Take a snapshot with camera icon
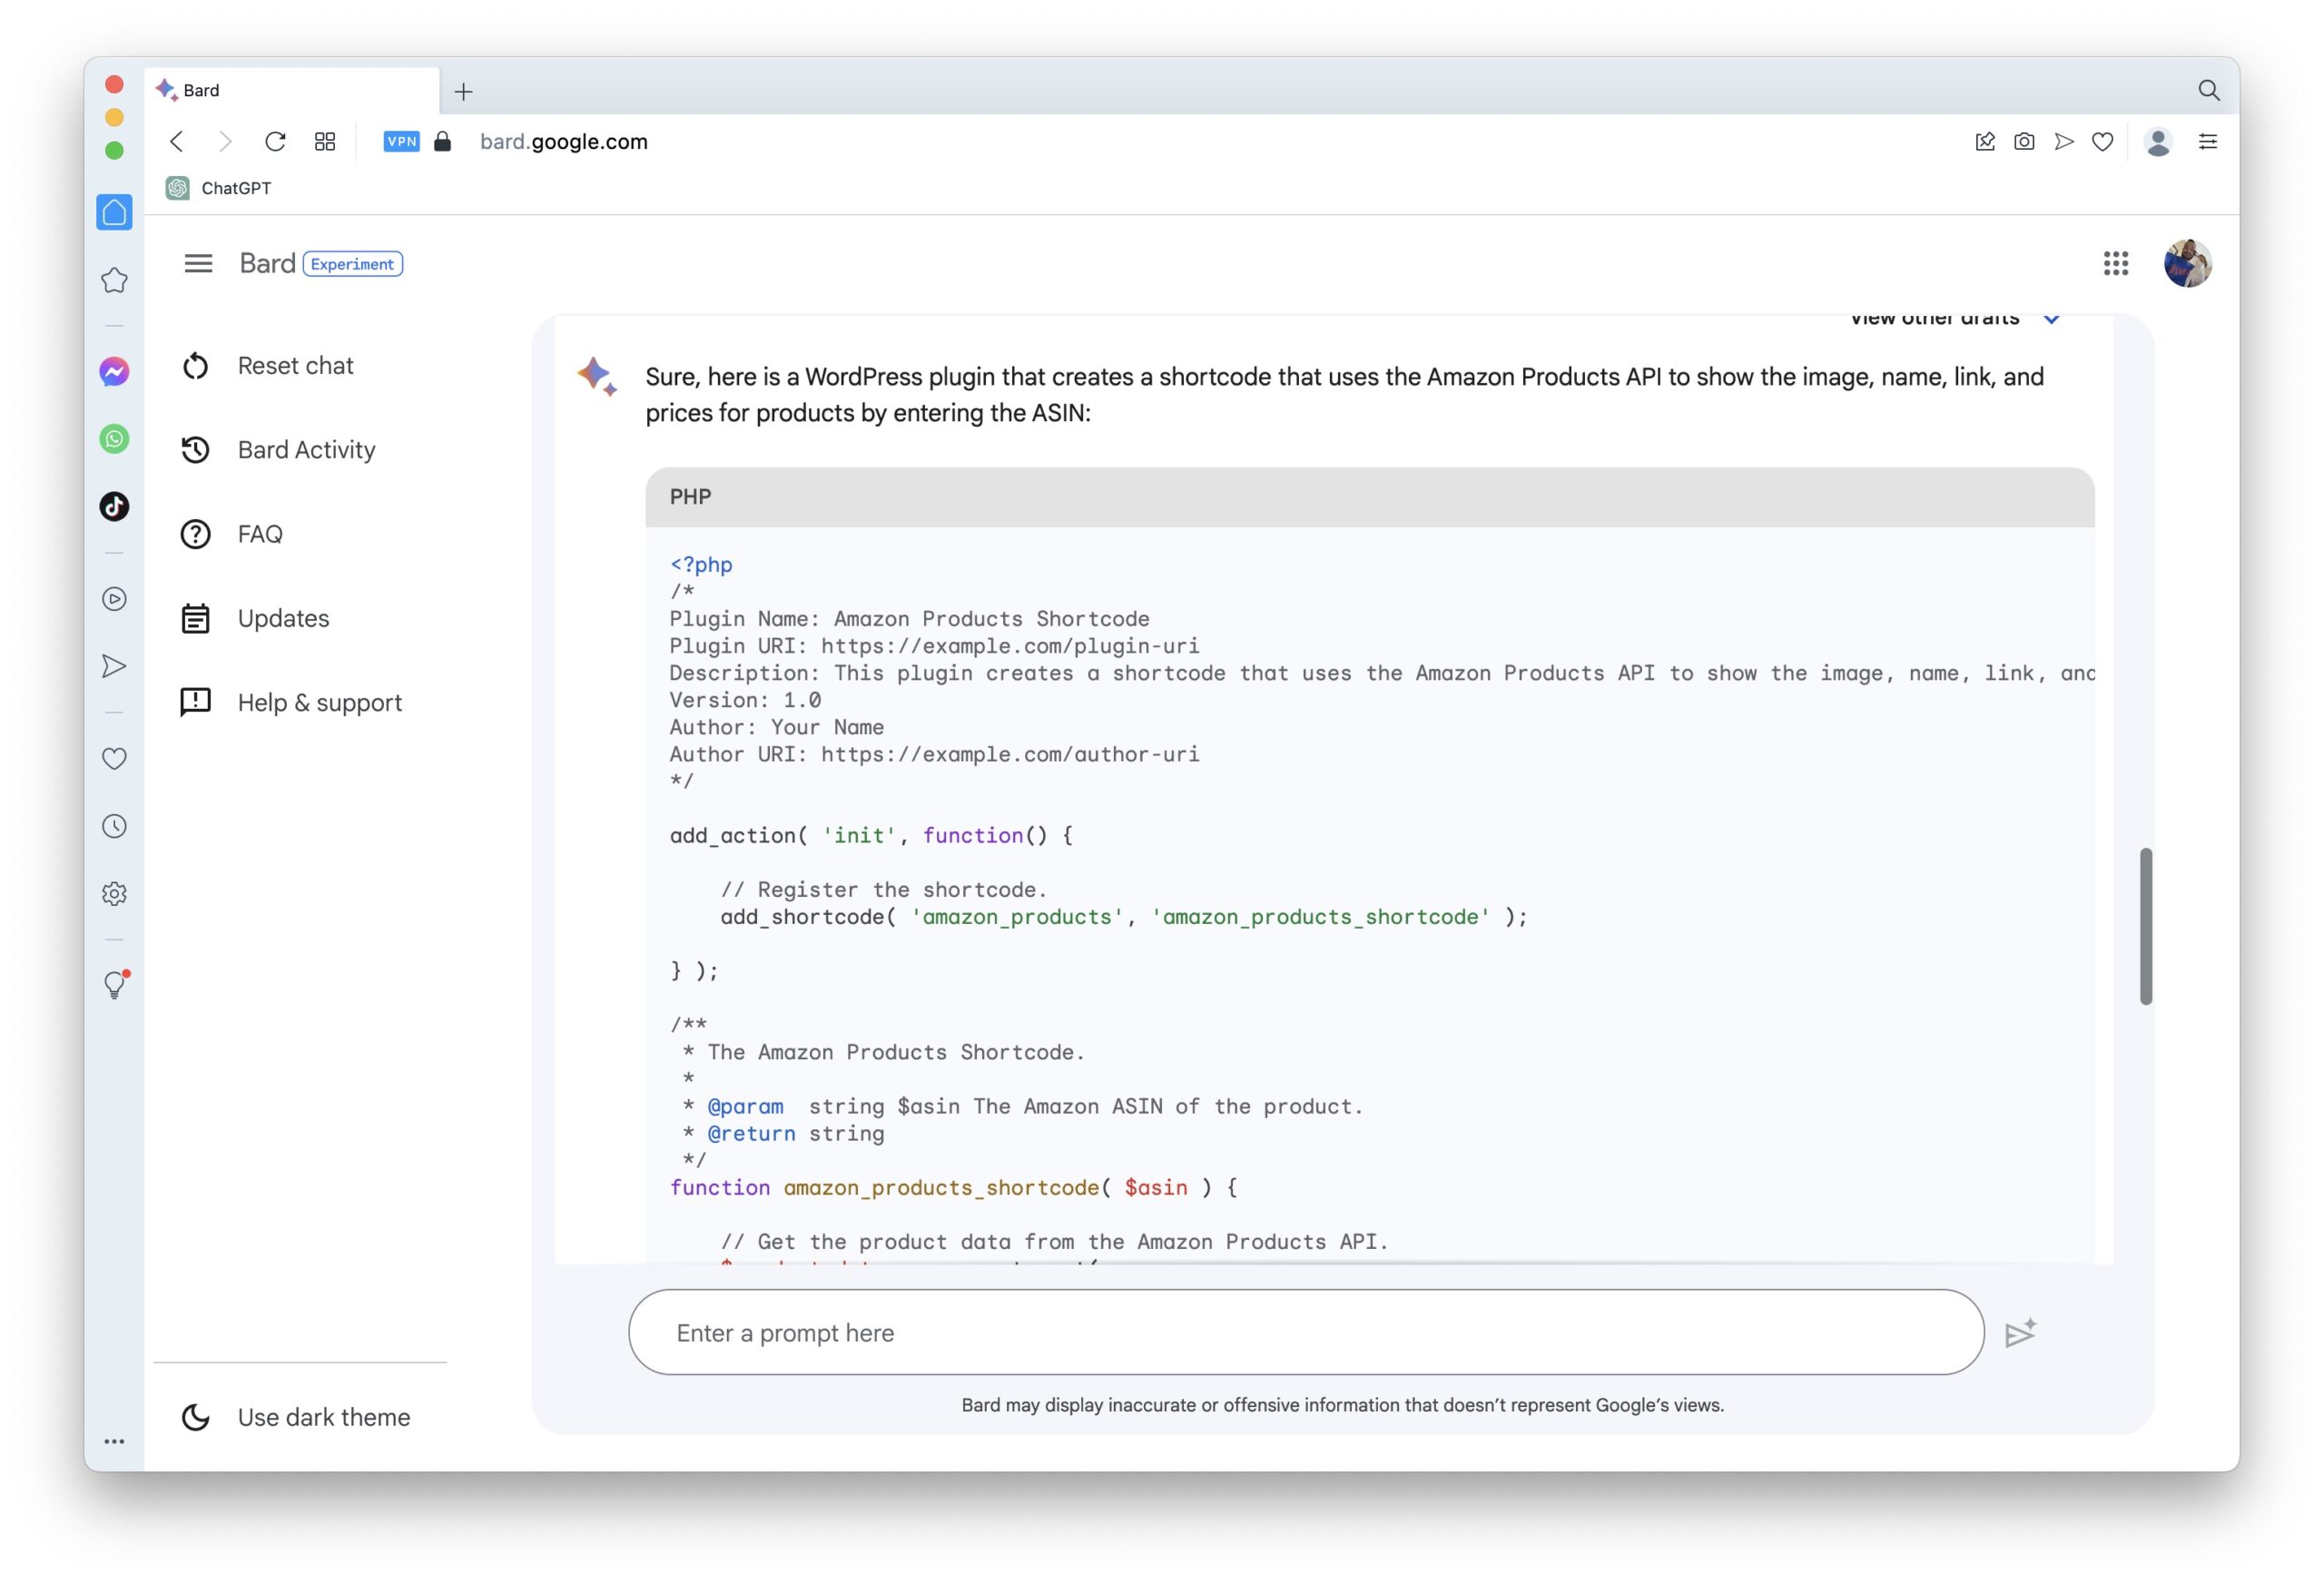Screen dimensions: 2324x1583 point(2024,142)
